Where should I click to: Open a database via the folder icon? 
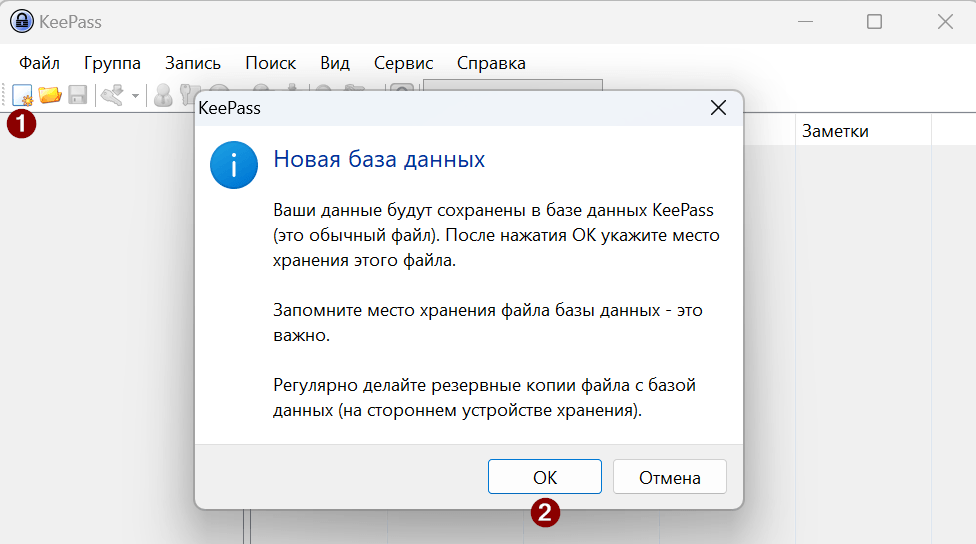pyautogui.click(x=50, y=95)
